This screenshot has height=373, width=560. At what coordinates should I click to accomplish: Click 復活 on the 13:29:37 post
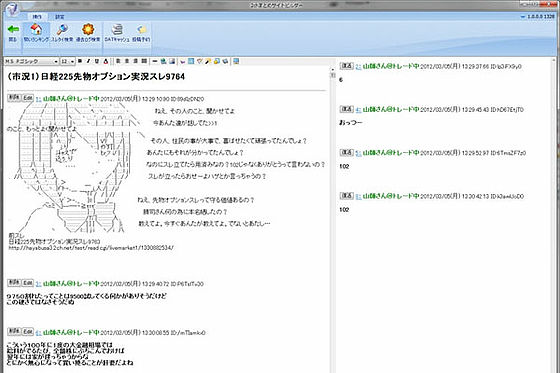click(346, 66)
